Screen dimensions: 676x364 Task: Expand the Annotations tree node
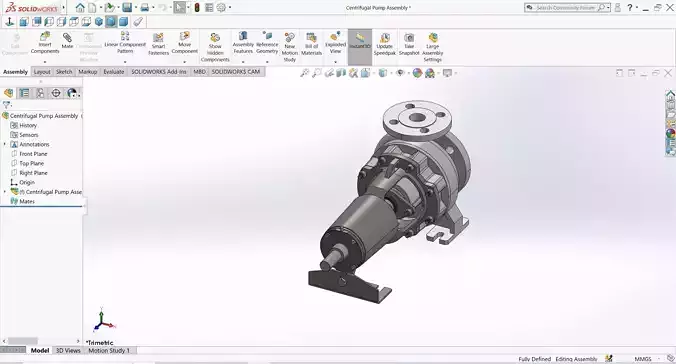pyautogui.click(x=5, y=144)
